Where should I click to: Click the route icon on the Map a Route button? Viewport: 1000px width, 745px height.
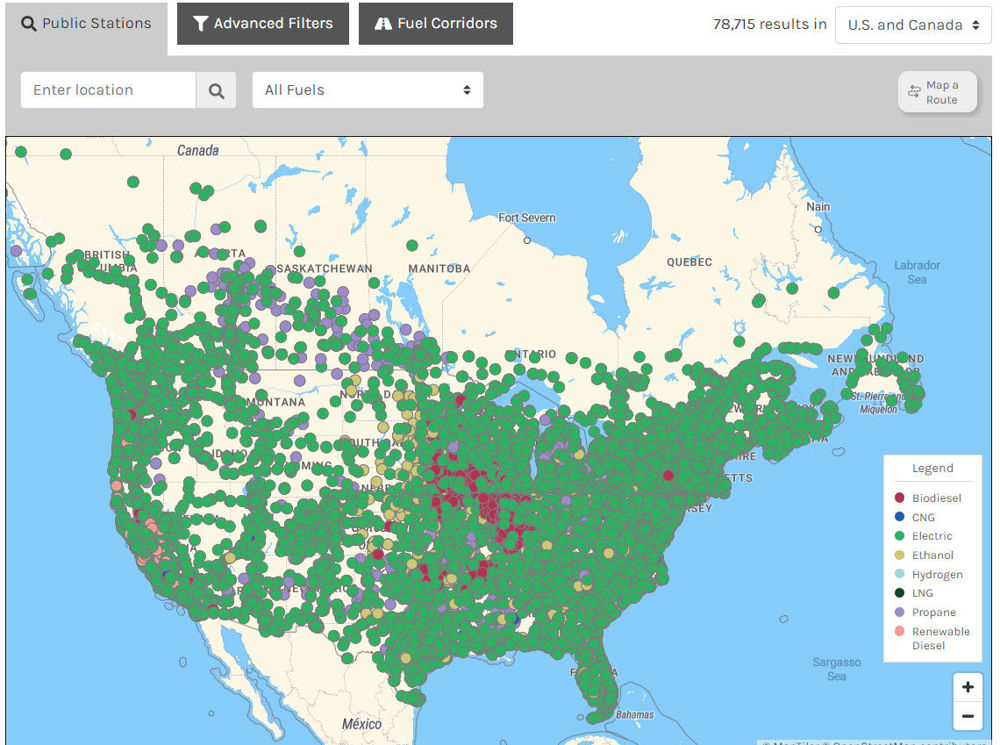click(915, 90)
